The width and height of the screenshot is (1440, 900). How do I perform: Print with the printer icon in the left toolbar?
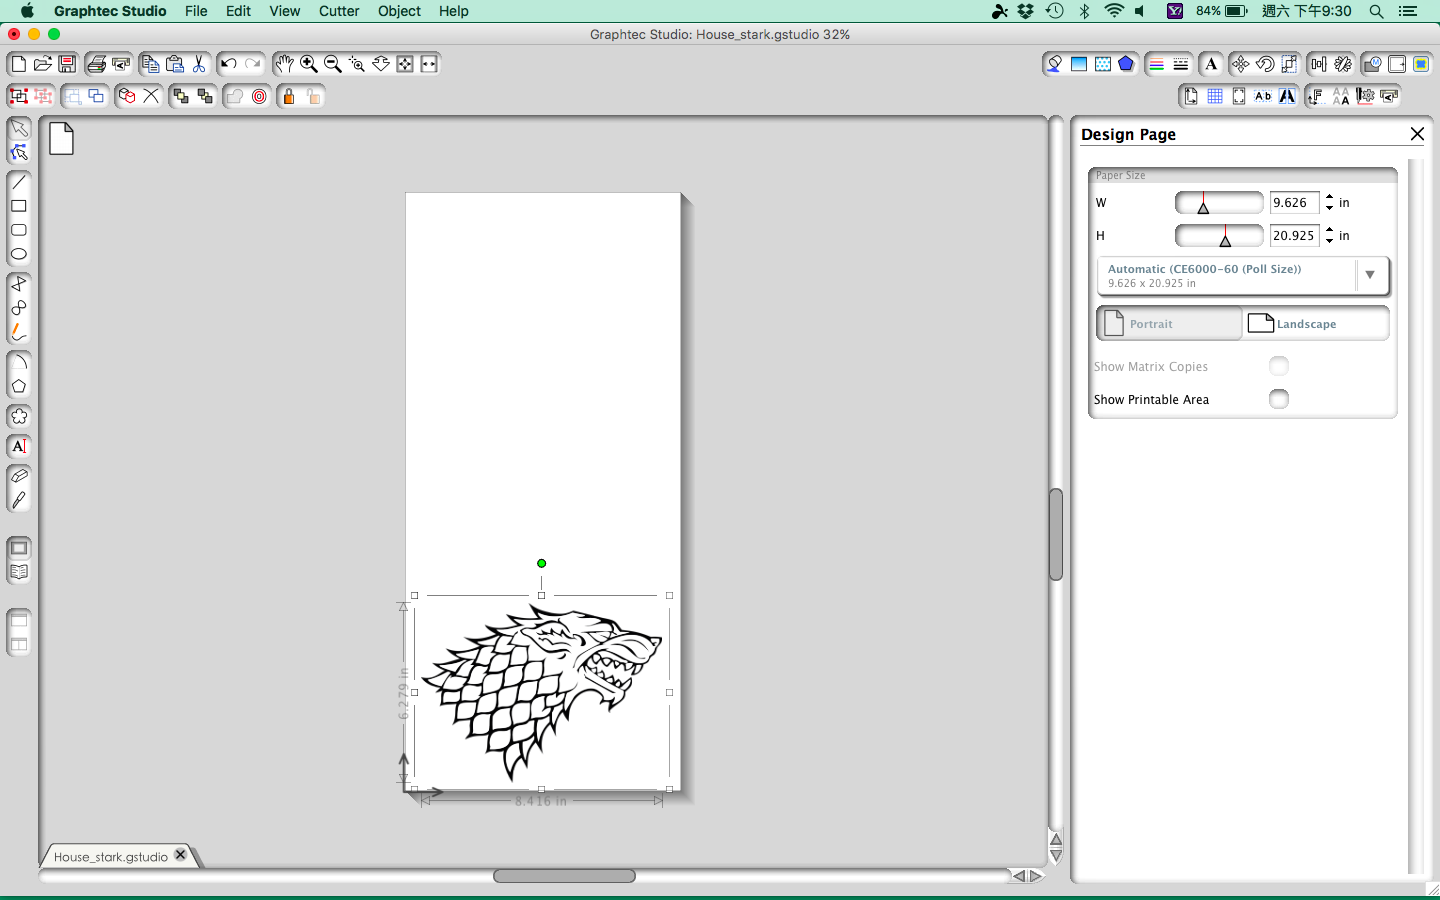coord(97,64)
